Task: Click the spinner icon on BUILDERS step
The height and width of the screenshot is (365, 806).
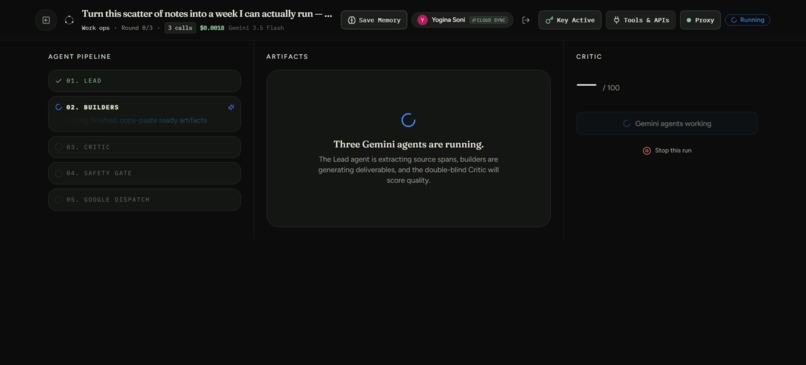Action: click(x=58, y=107)
